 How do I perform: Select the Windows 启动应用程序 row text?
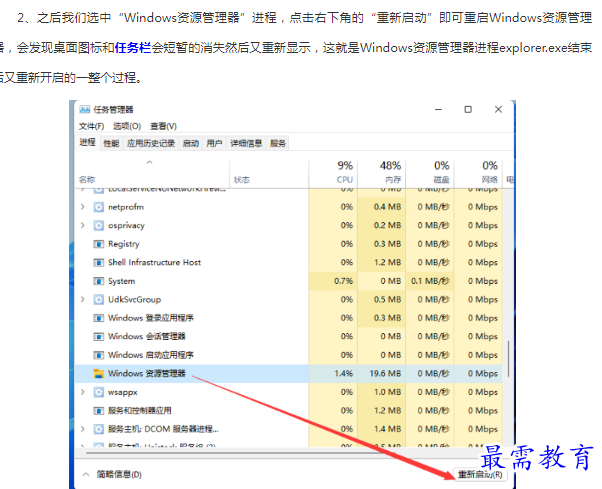[151, 355]
